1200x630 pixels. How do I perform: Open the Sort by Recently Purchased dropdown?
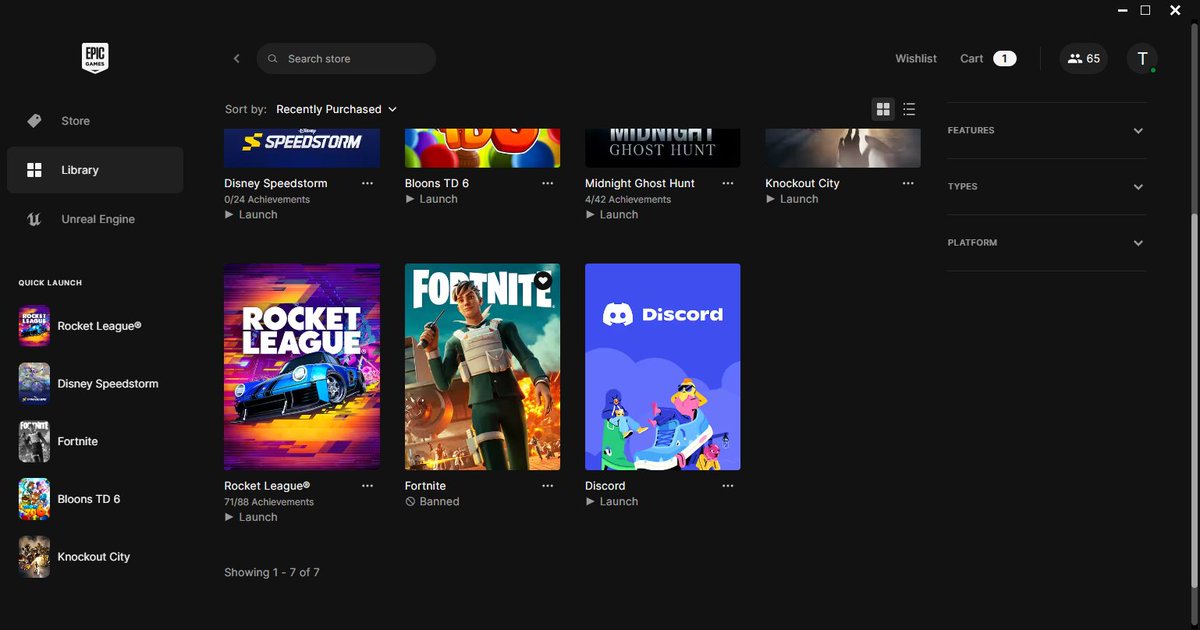click(336, 109)
